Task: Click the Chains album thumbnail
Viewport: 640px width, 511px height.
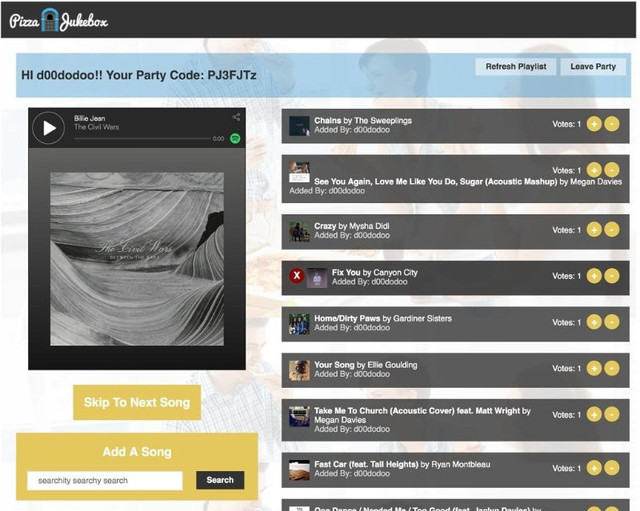Action: (x=299, y=126)
